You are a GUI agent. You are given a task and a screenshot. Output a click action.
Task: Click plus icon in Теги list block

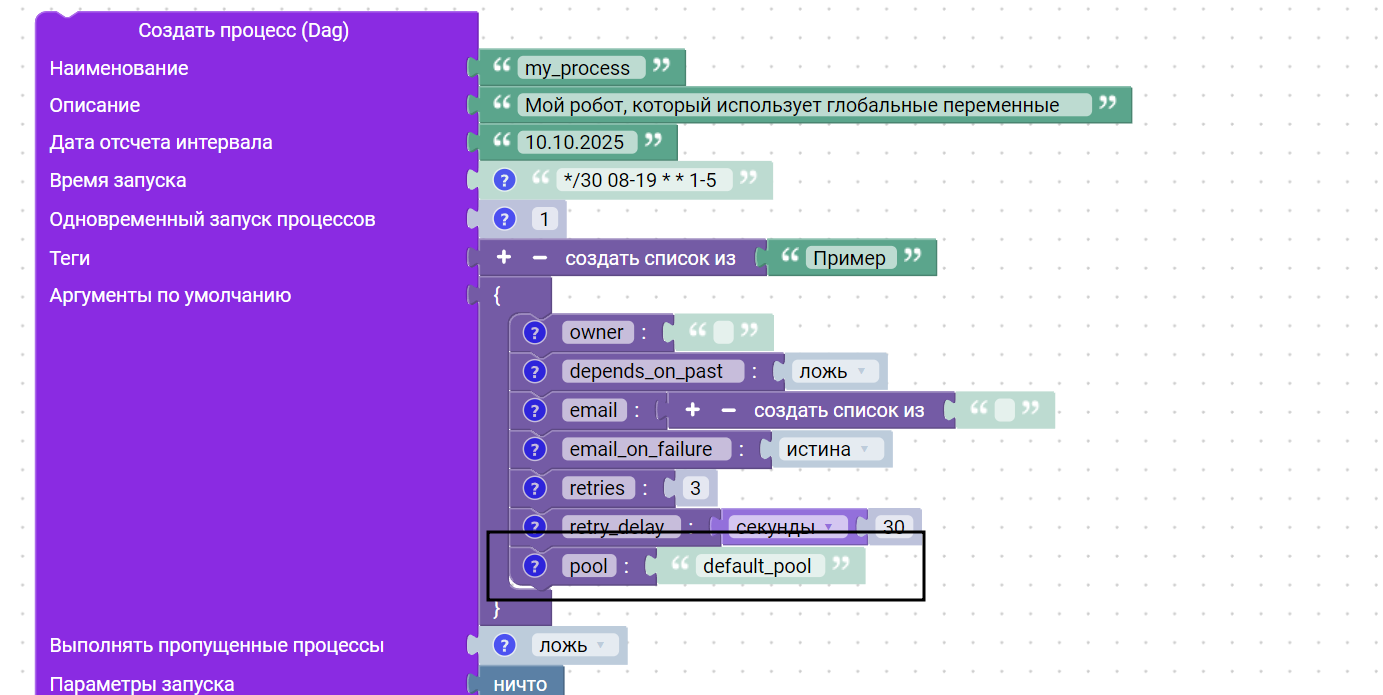tap(504, 258)
